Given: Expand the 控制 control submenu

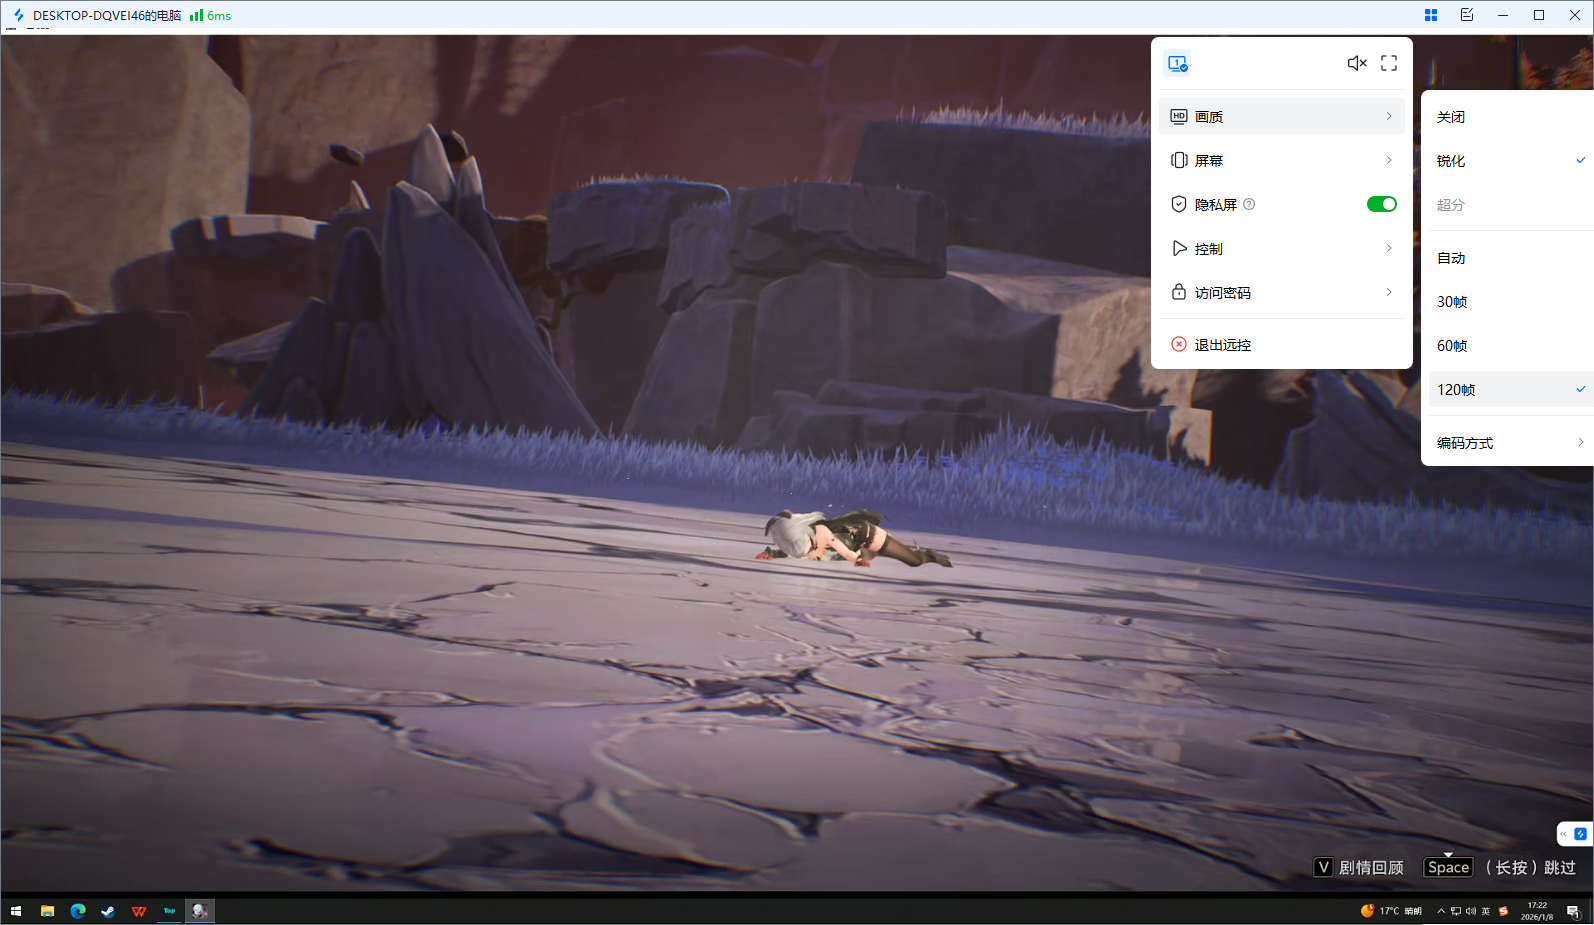Looking at the screenshot, I should tap(1281, 249).
